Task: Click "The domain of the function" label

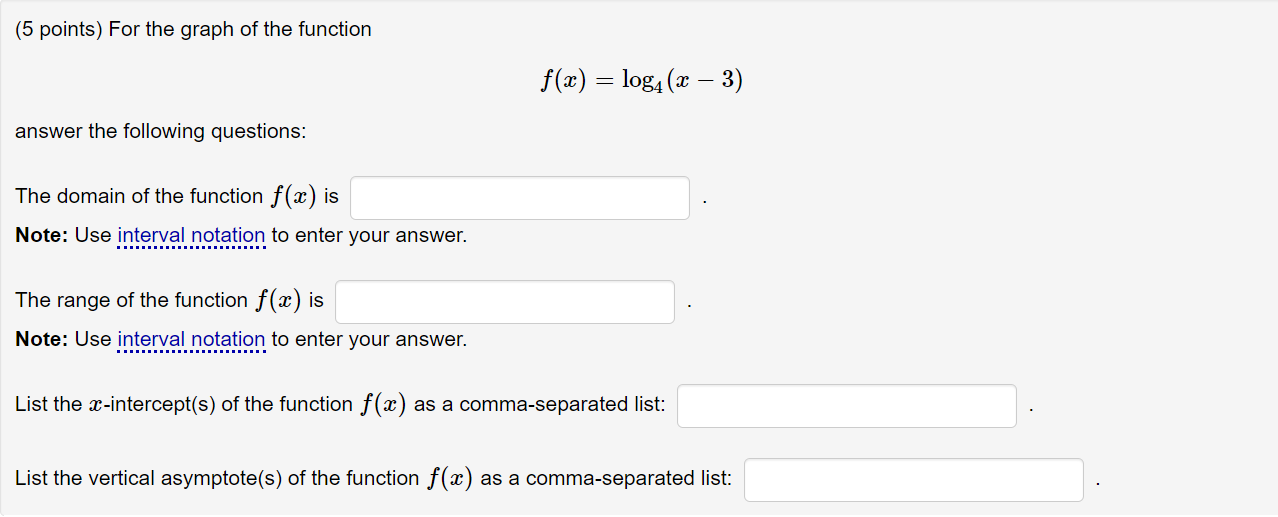Action: click(139, 197)
